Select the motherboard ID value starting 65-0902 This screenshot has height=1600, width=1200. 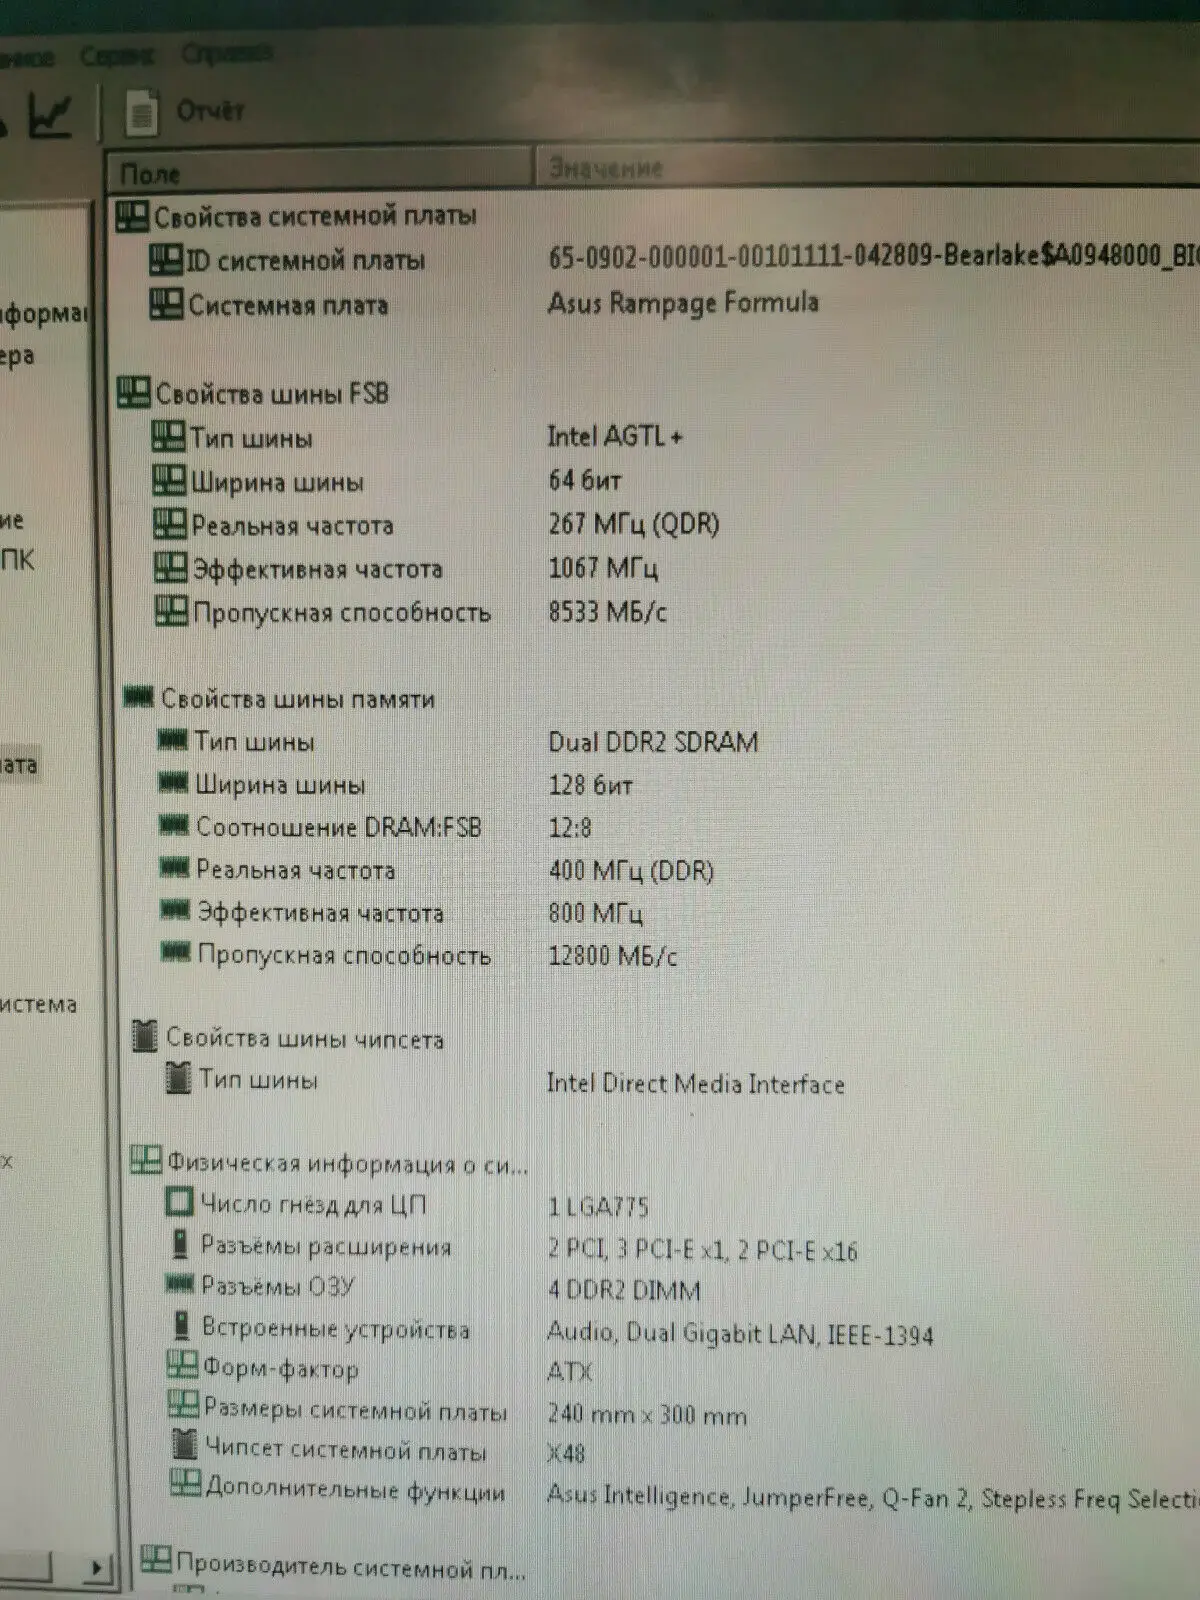873,255
